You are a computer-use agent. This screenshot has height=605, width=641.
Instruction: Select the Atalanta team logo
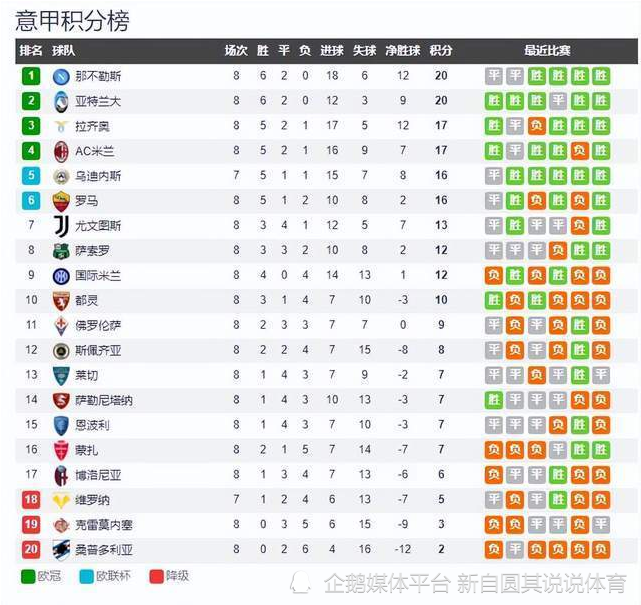coord(61,101)
